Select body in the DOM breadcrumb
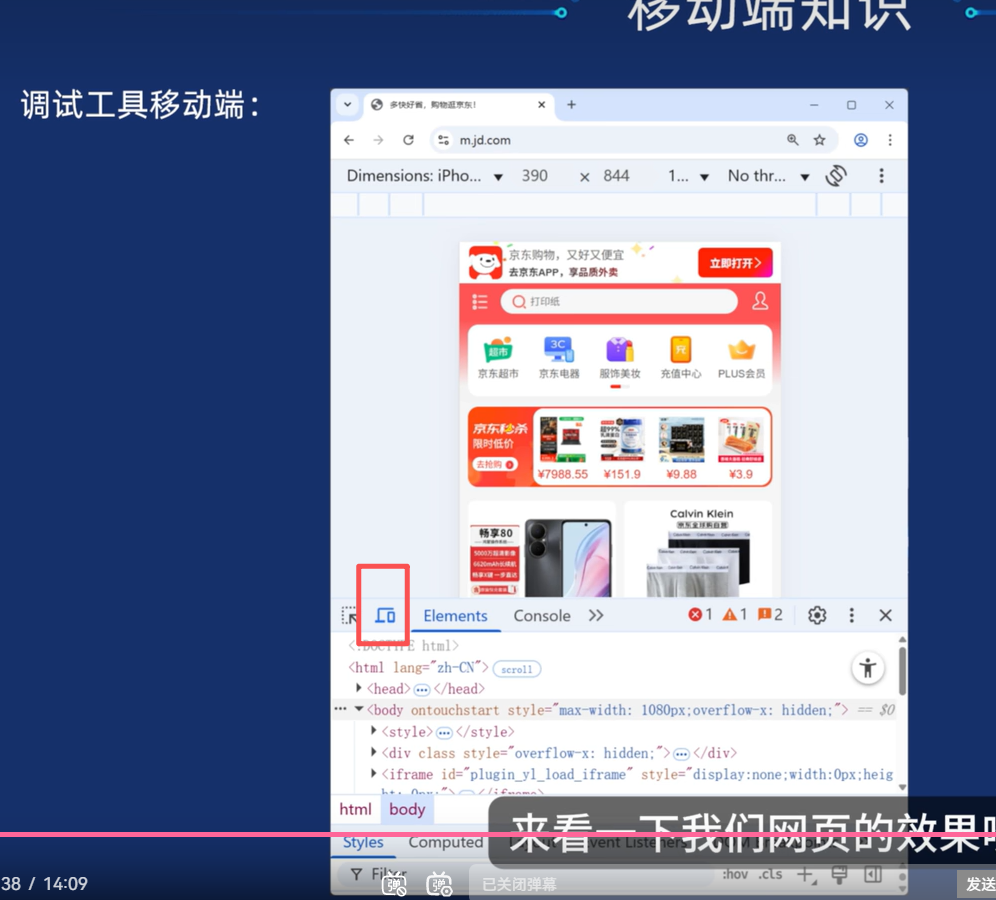The width and height of the screenshot is (996, 900). click(407, 809)
